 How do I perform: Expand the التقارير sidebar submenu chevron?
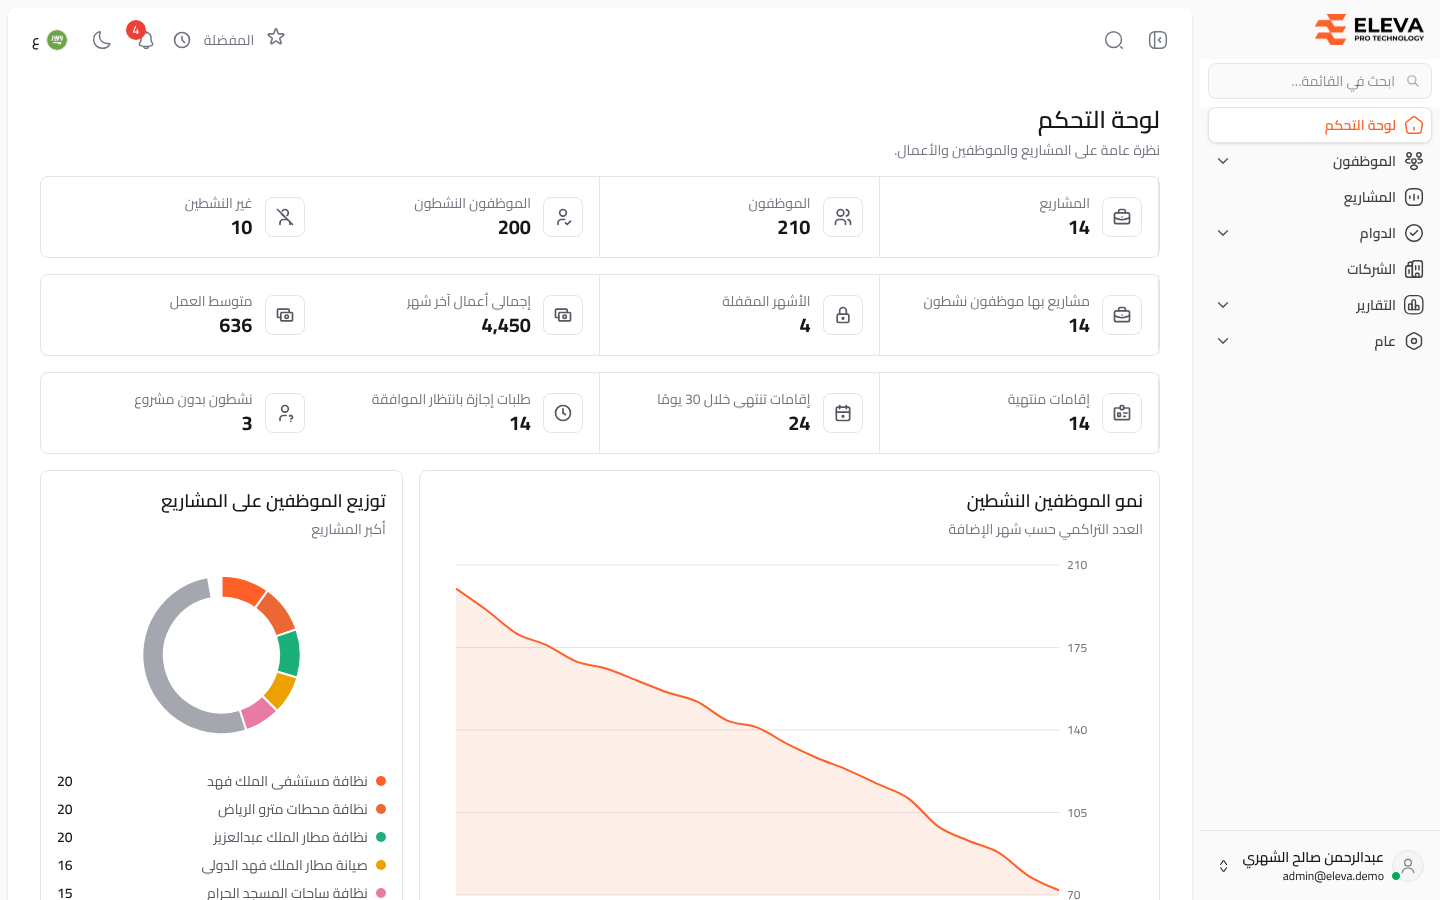click(1223, 305)
